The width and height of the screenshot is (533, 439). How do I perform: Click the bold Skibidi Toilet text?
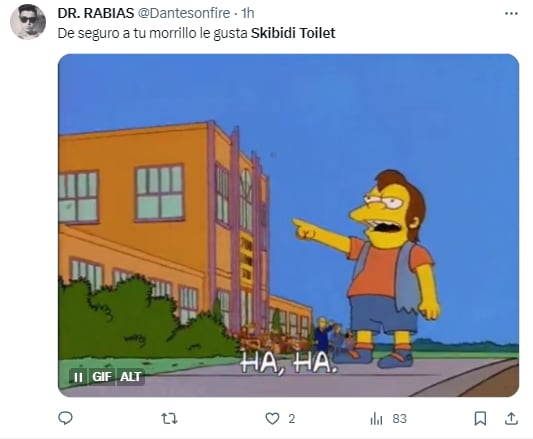point(293,33)
